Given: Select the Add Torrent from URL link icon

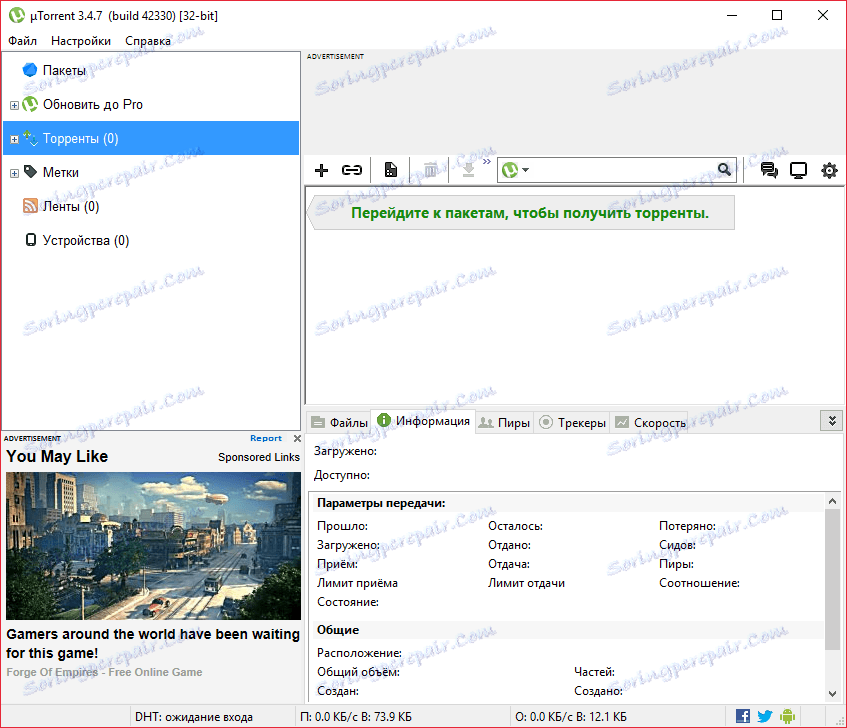Looking at the screenshot, I should [x=352, y=170].
